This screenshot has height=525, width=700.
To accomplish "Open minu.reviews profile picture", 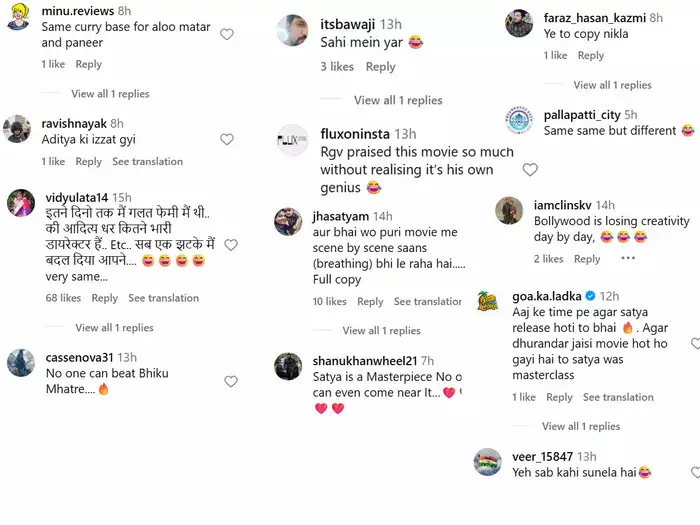I will pos(18,17).
